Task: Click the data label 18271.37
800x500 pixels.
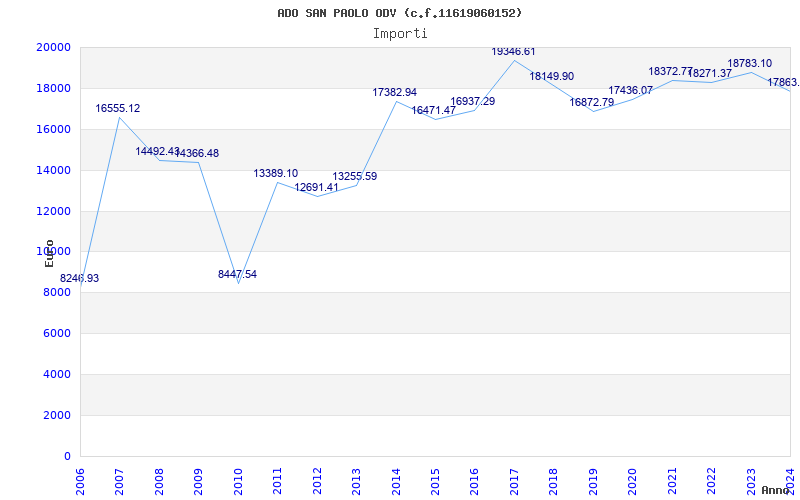Action: (710, 73)
